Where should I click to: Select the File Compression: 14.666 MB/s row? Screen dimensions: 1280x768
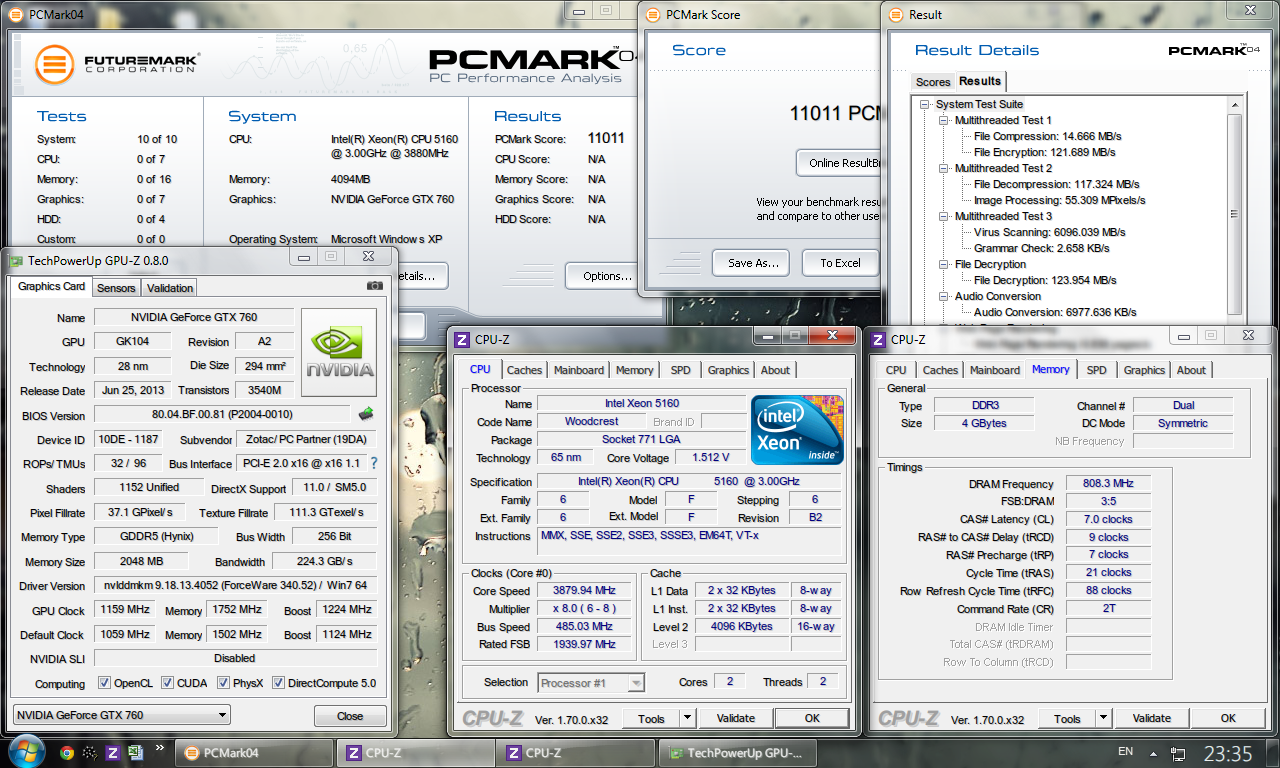click(x=1047, y=136)
